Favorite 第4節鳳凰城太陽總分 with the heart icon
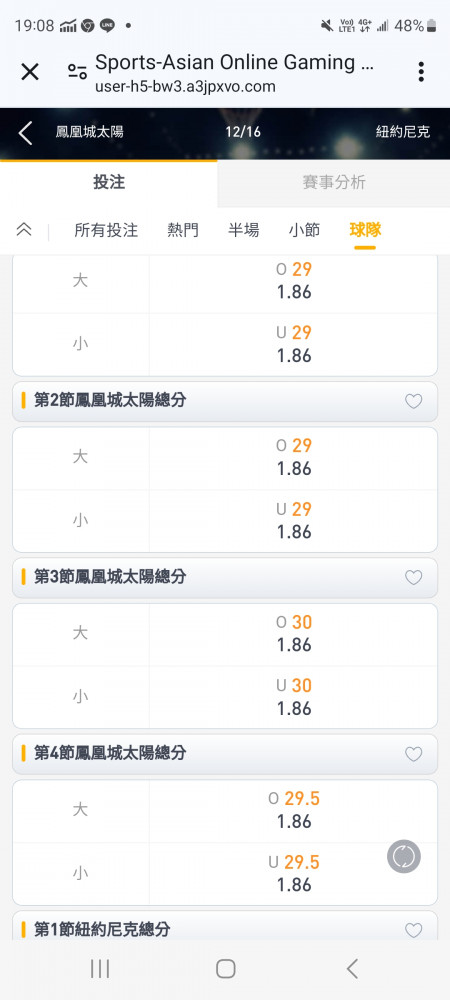The height and width of the screenshot is (1000, 450). pos(414,754)
